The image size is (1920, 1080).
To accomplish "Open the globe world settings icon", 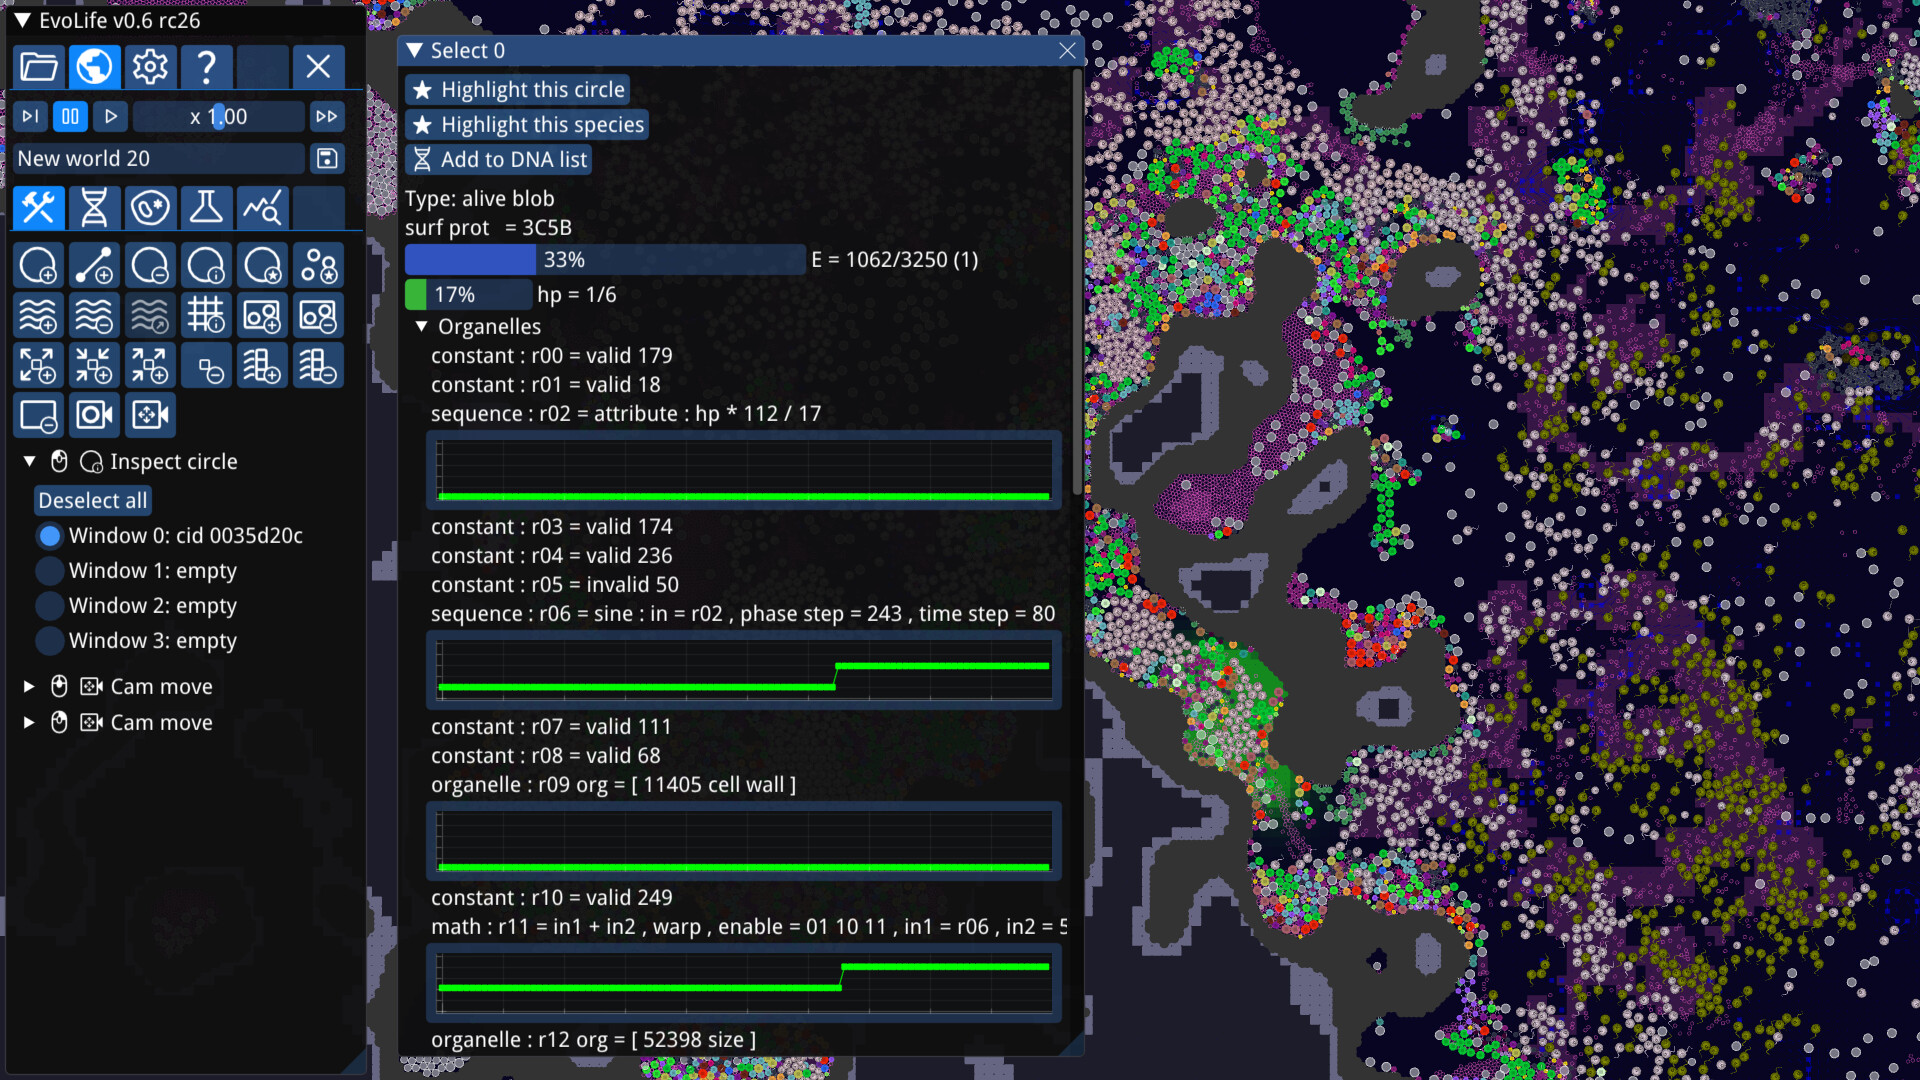I will 94,66.
